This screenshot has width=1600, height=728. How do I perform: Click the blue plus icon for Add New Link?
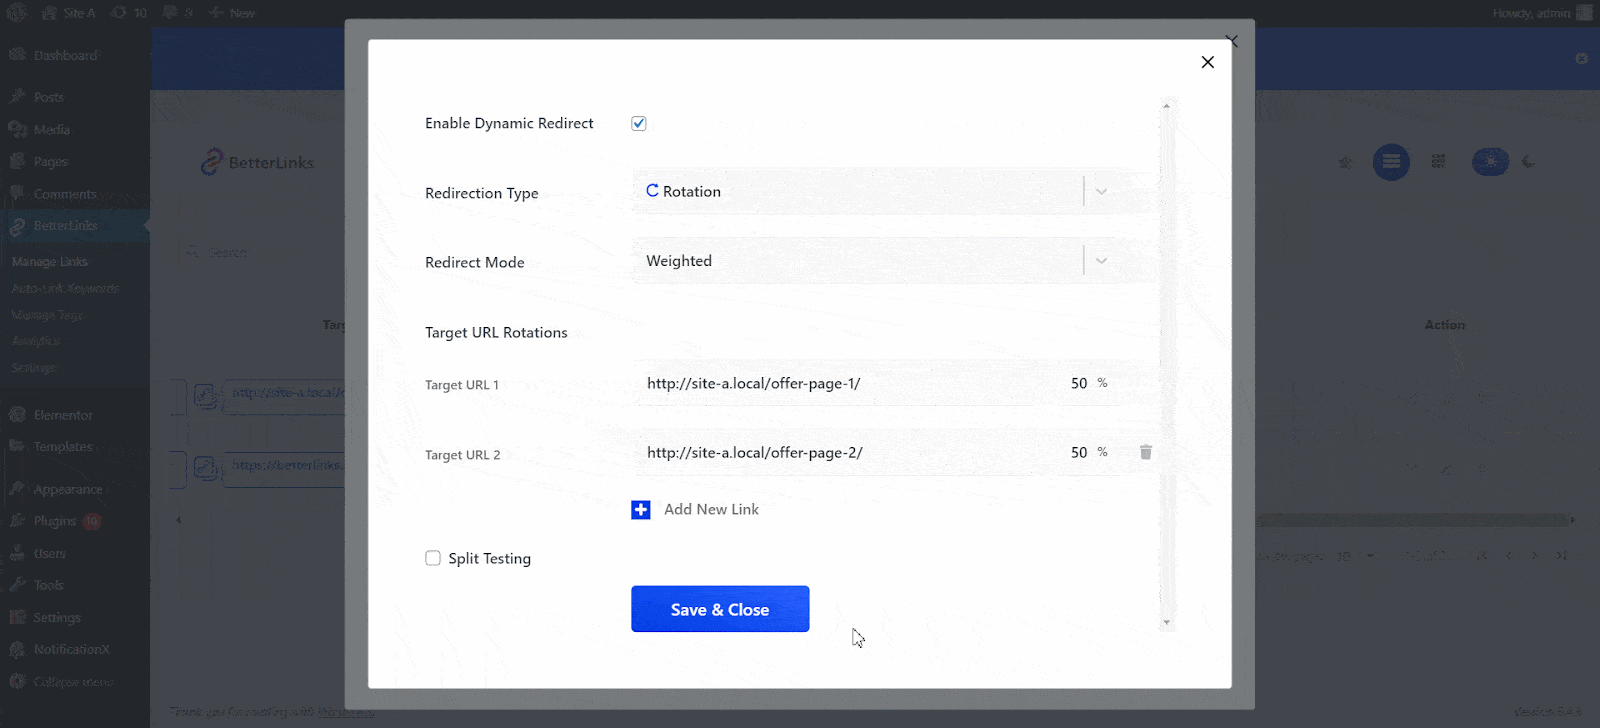[641, 510]
